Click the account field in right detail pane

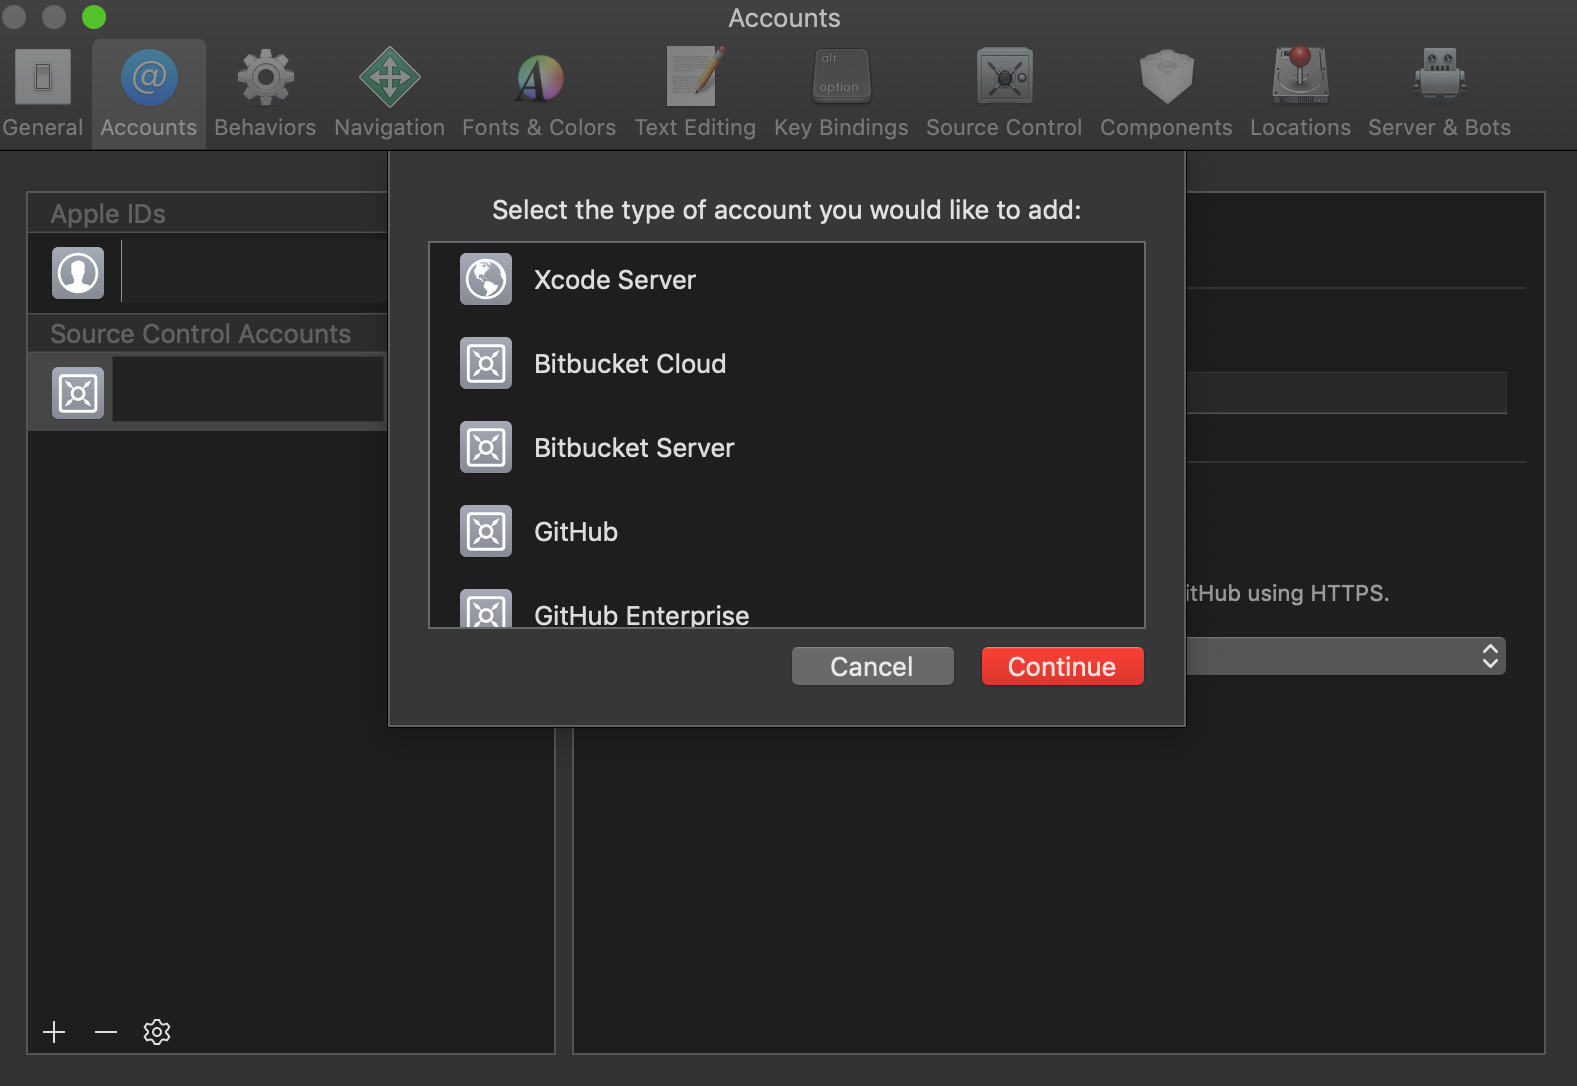(1346, 393)
